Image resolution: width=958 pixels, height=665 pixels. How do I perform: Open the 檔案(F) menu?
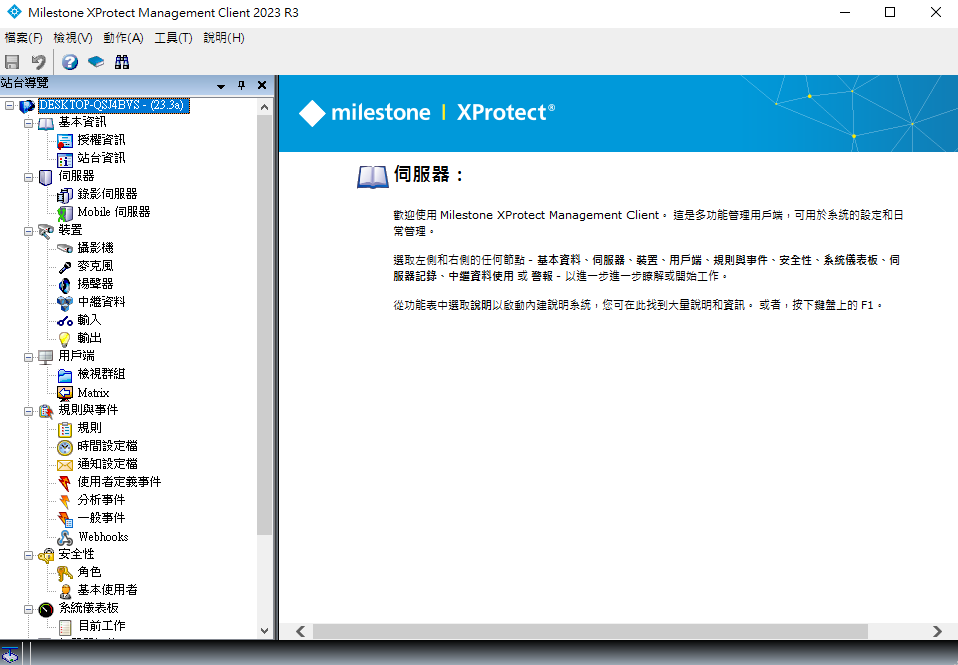coord(23,38)
